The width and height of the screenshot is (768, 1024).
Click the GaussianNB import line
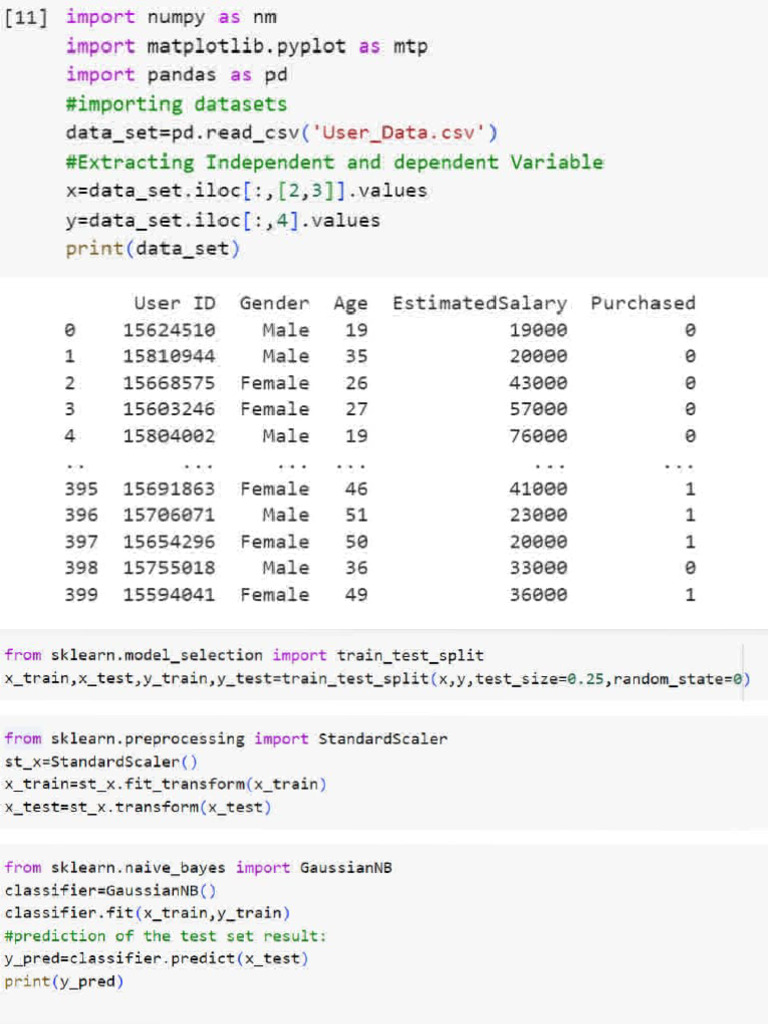198,868
